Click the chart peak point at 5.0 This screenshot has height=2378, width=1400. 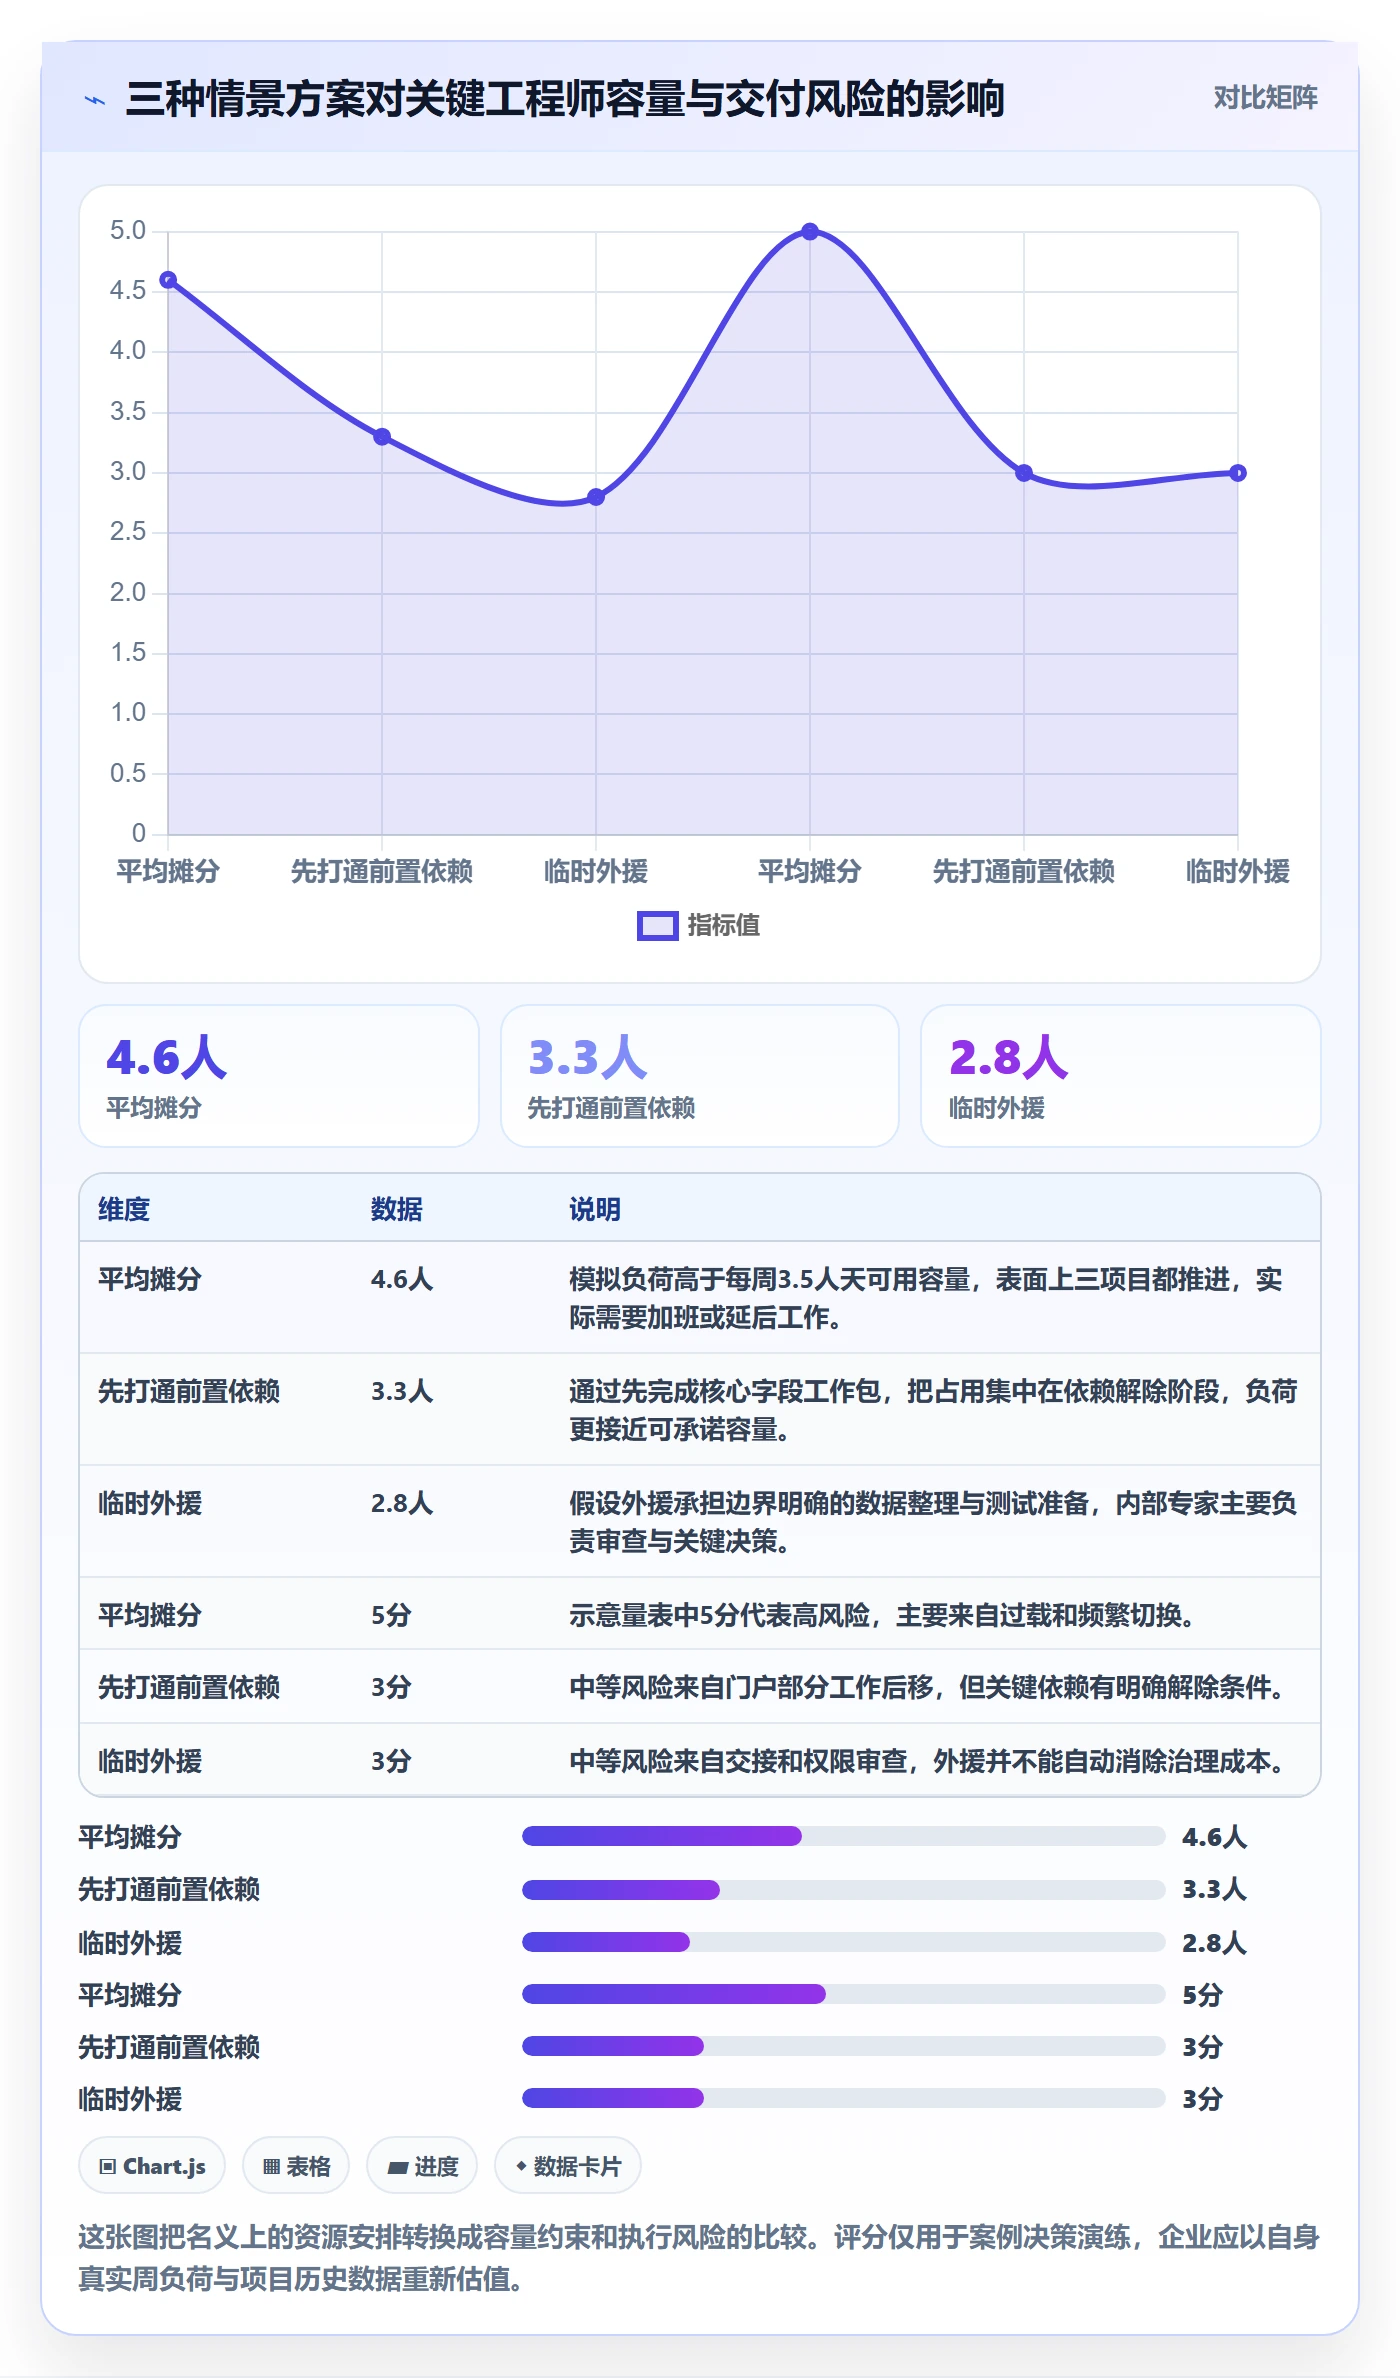(810, 231)
